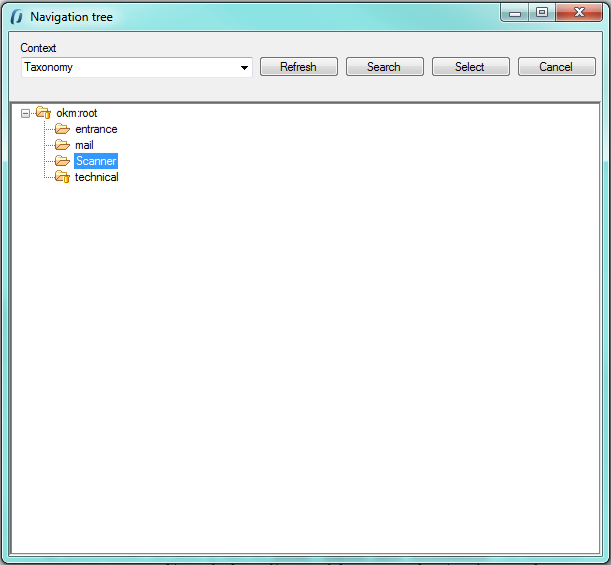Select the highlighted Scanner label
The width and height of the screenshot is (611, 565).
[96, 161]
